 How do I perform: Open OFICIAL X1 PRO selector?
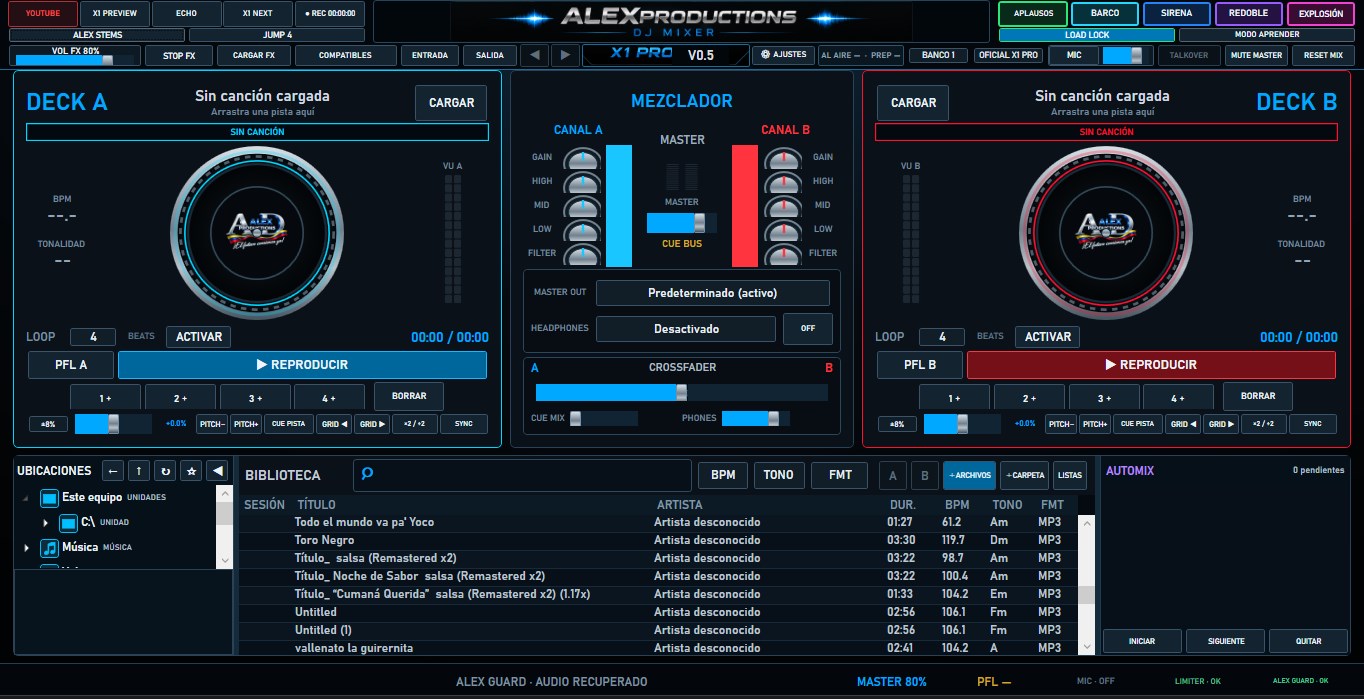coord(1009,55)
